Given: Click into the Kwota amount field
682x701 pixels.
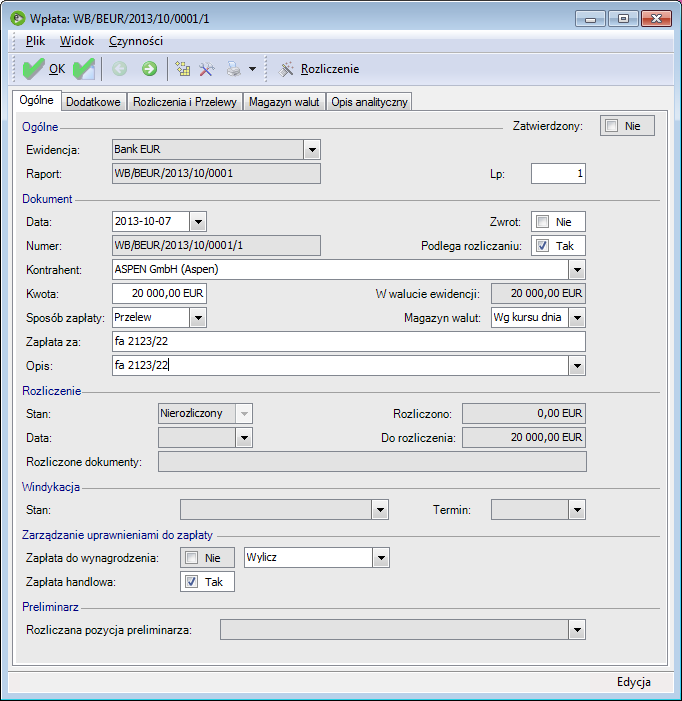Looking at the screenshot, I should pyautogui.click(x=159, y=294).
